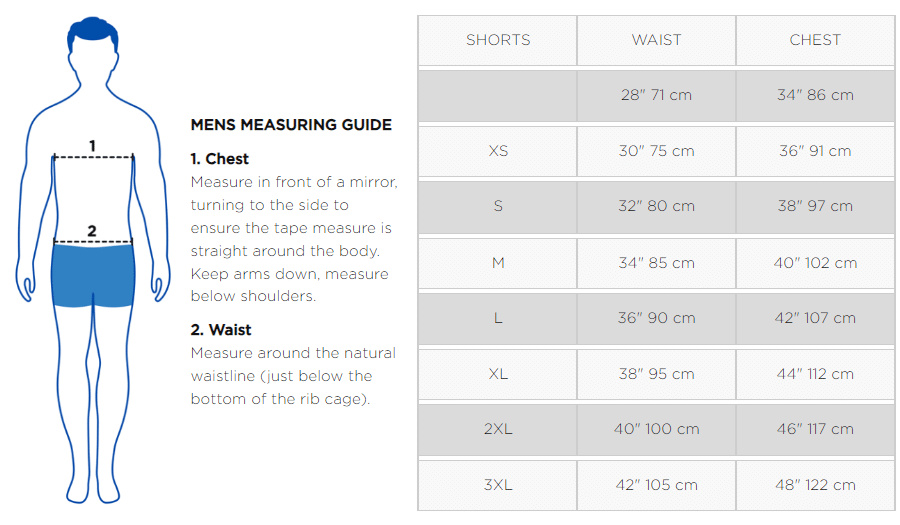This screenshot has height=525, width=900.
Task: Pick the 3XL size cell
Action: (498, 485)
